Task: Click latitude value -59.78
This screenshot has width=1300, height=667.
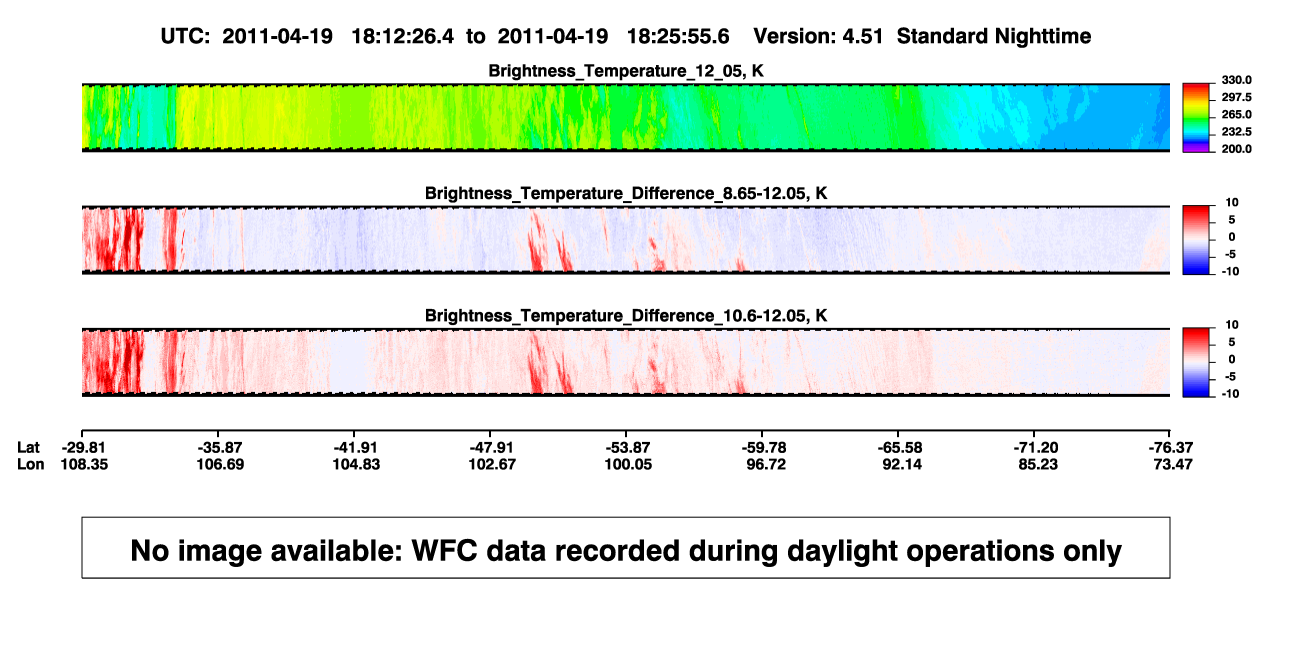Action: coord(762,447)
